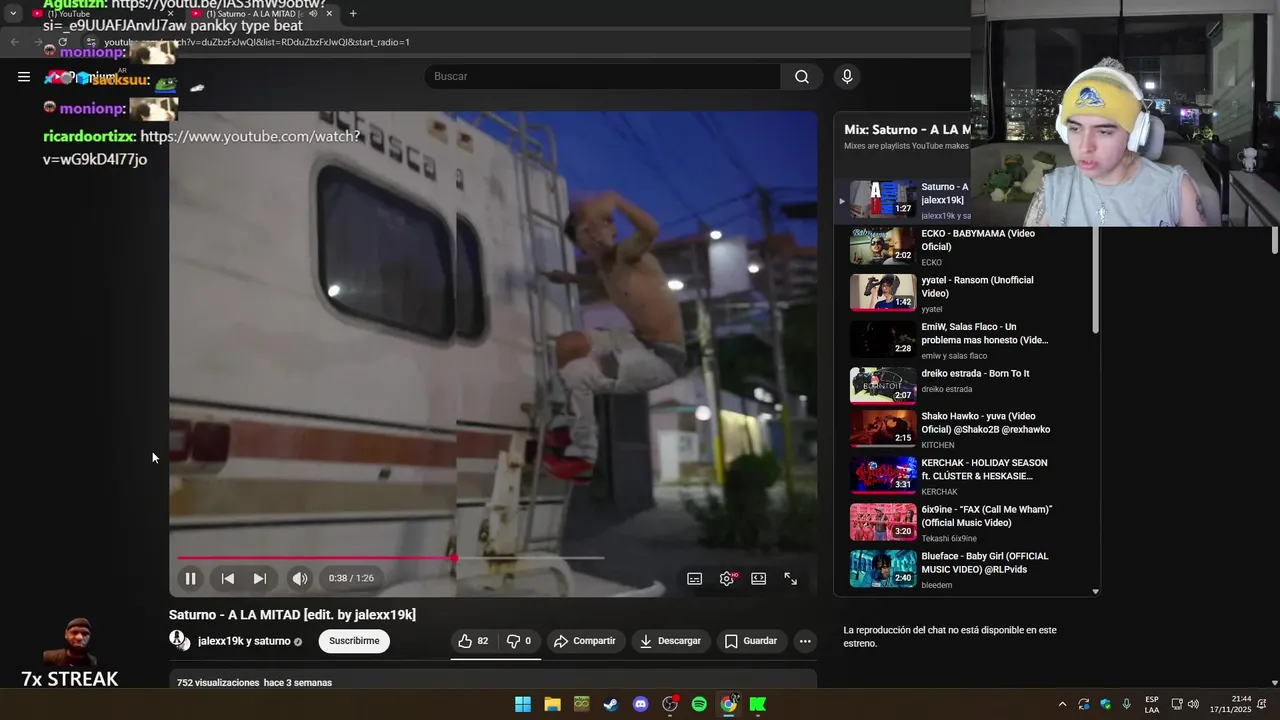Image resolution: width=1280 pixels, height=720 pixels.
Task: Open the tab search dropdown
Action: point(13,14)
